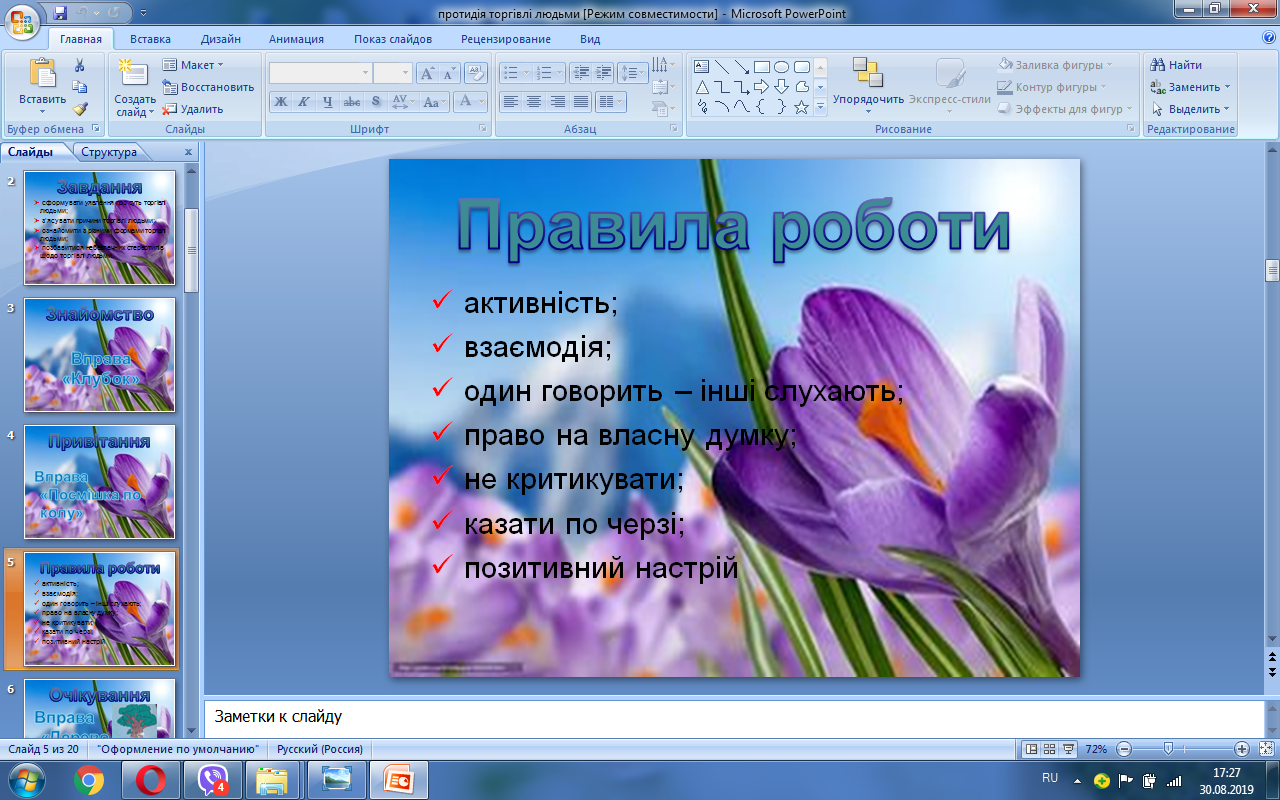The height and width of the screenshot is (800, 1280).
Task: Center-align the paragraph text
Action: tap(534, 102)
